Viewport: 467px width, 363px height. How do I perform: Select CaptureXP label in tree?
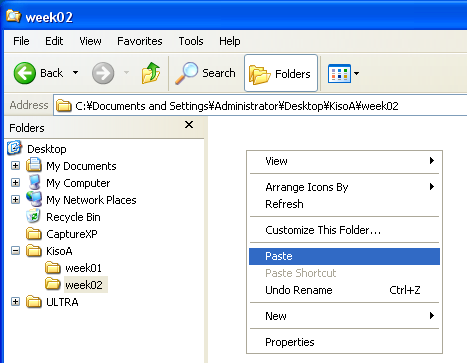tap(72, 234)
